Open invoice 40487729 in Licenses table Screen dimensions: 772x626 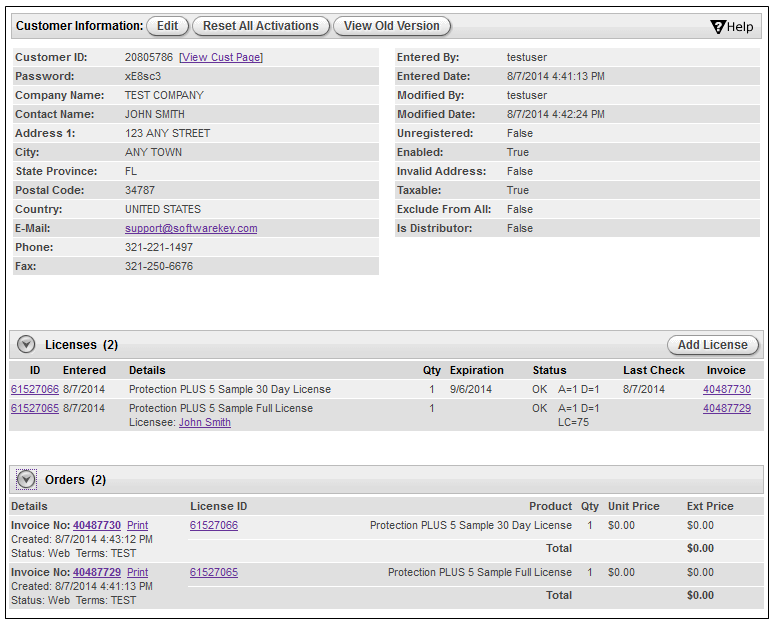726,409
